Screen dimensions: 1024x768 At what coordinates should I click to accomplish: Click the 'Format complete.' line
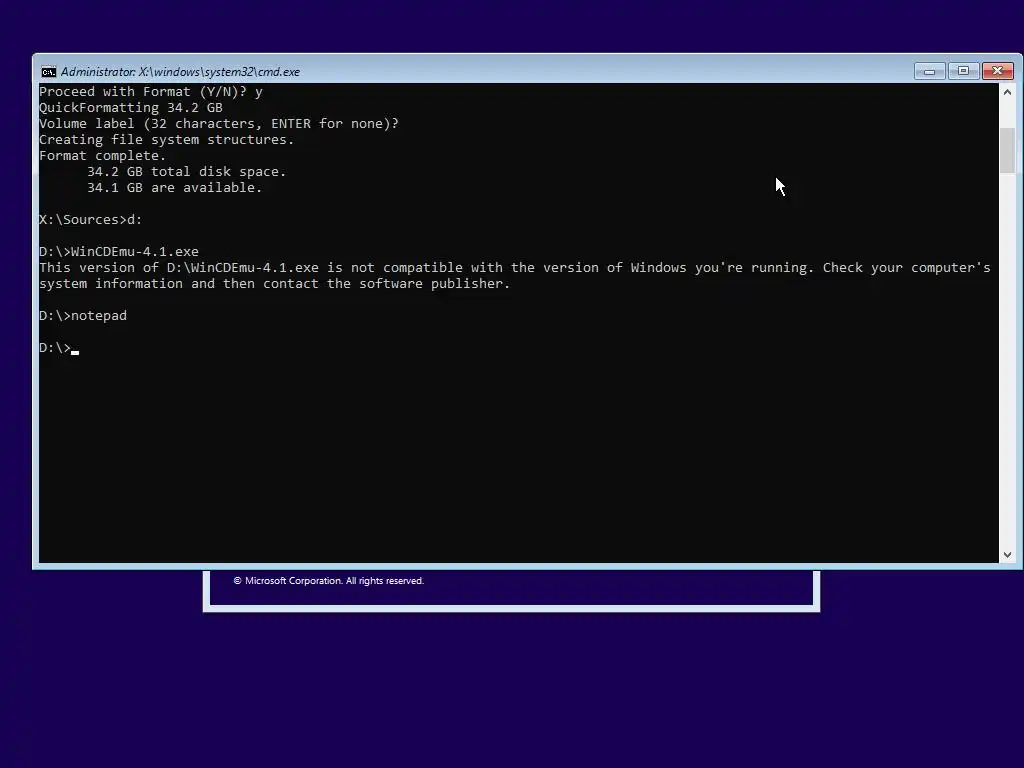[x=103, y=155]
